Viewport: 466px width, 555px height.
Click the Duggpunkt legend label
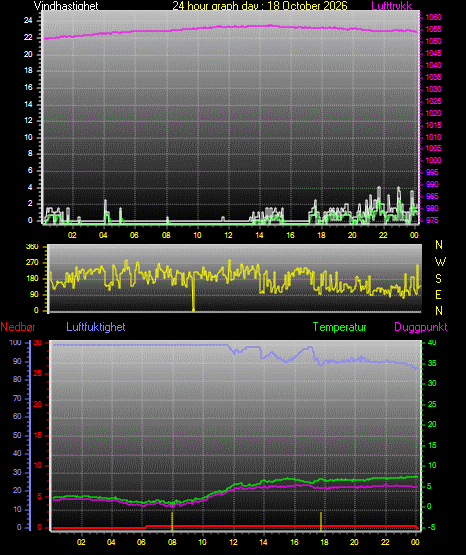(421, 327)
